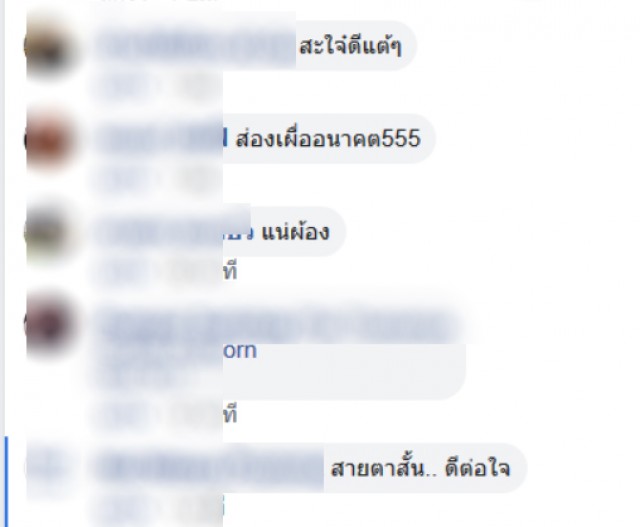This screenshot has height=527, width=640.
Task: Open the avatar beside the comment ending in orn
Action: (48, 322)
